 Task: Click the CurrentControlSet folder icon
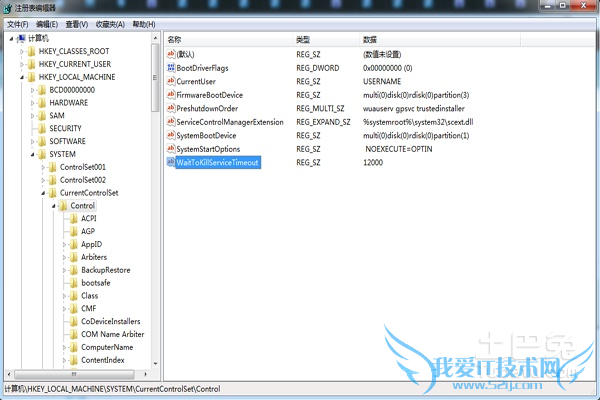[x=53, y=193]
